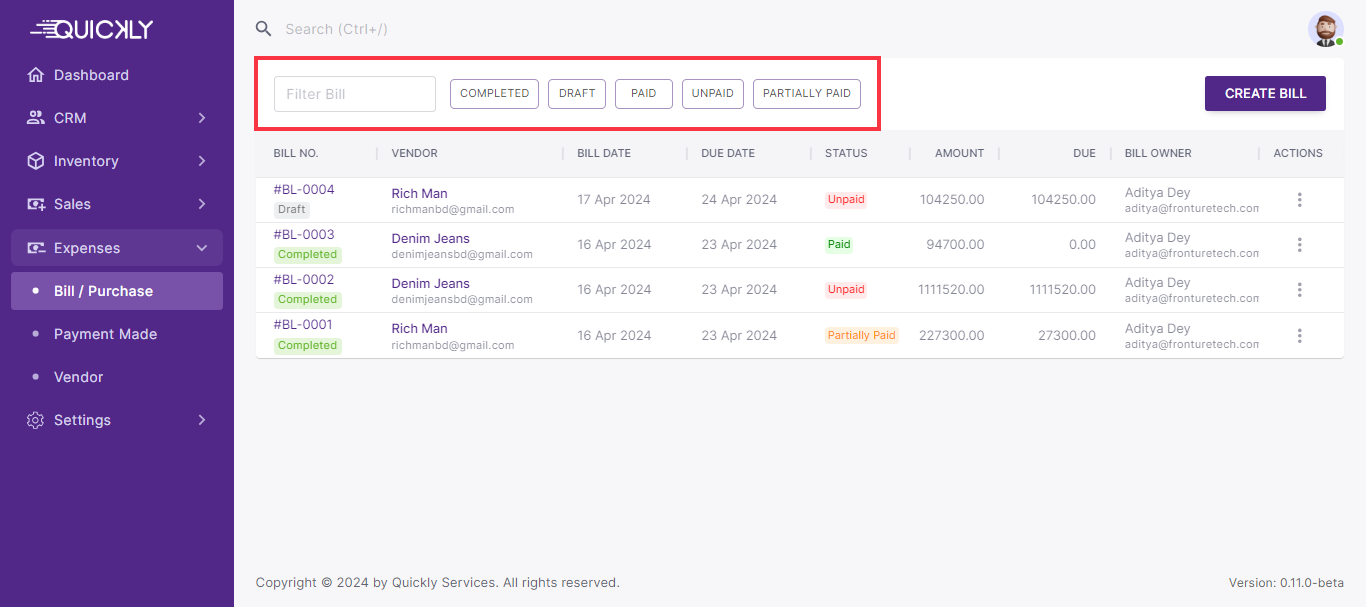Click the Quickly logo

click(91, 29)
